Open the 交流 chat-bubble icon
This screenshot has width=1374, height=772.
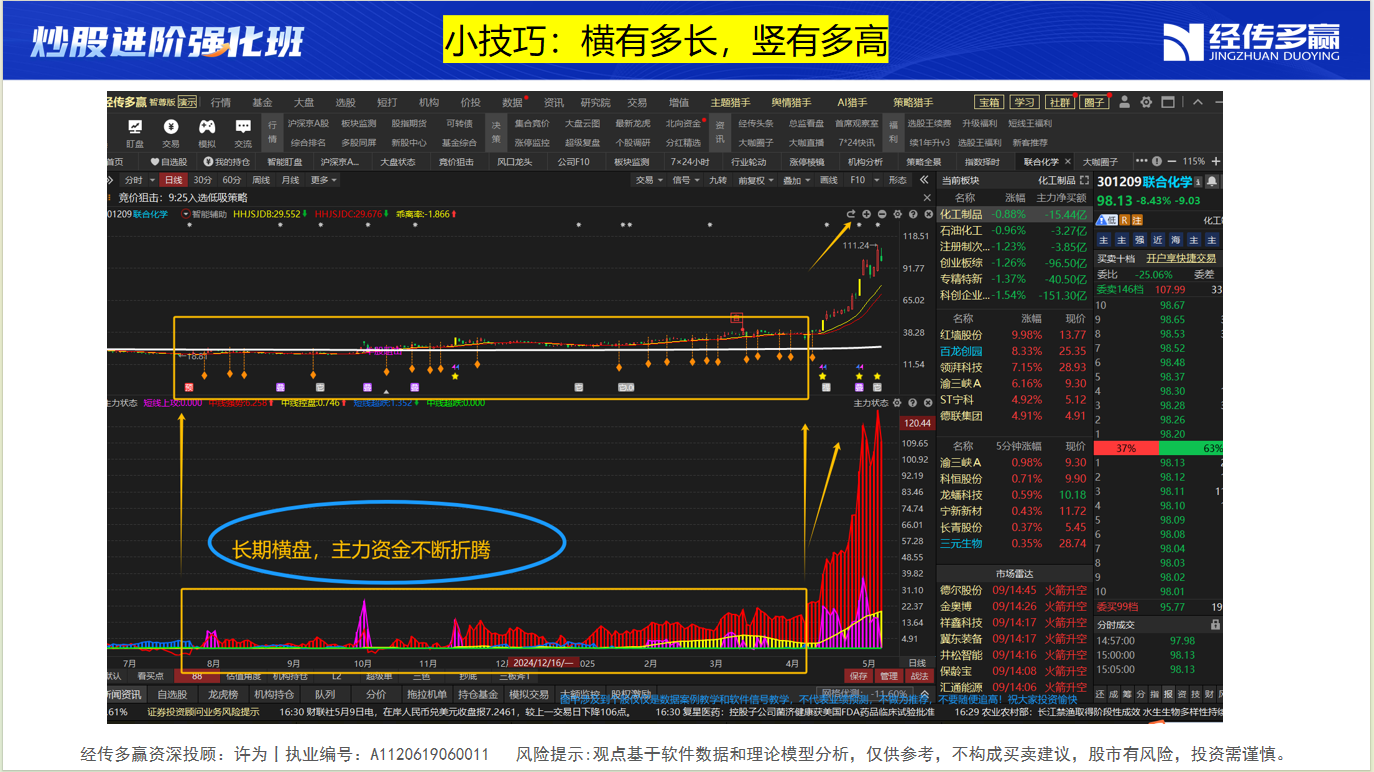[x=243, y=127]
